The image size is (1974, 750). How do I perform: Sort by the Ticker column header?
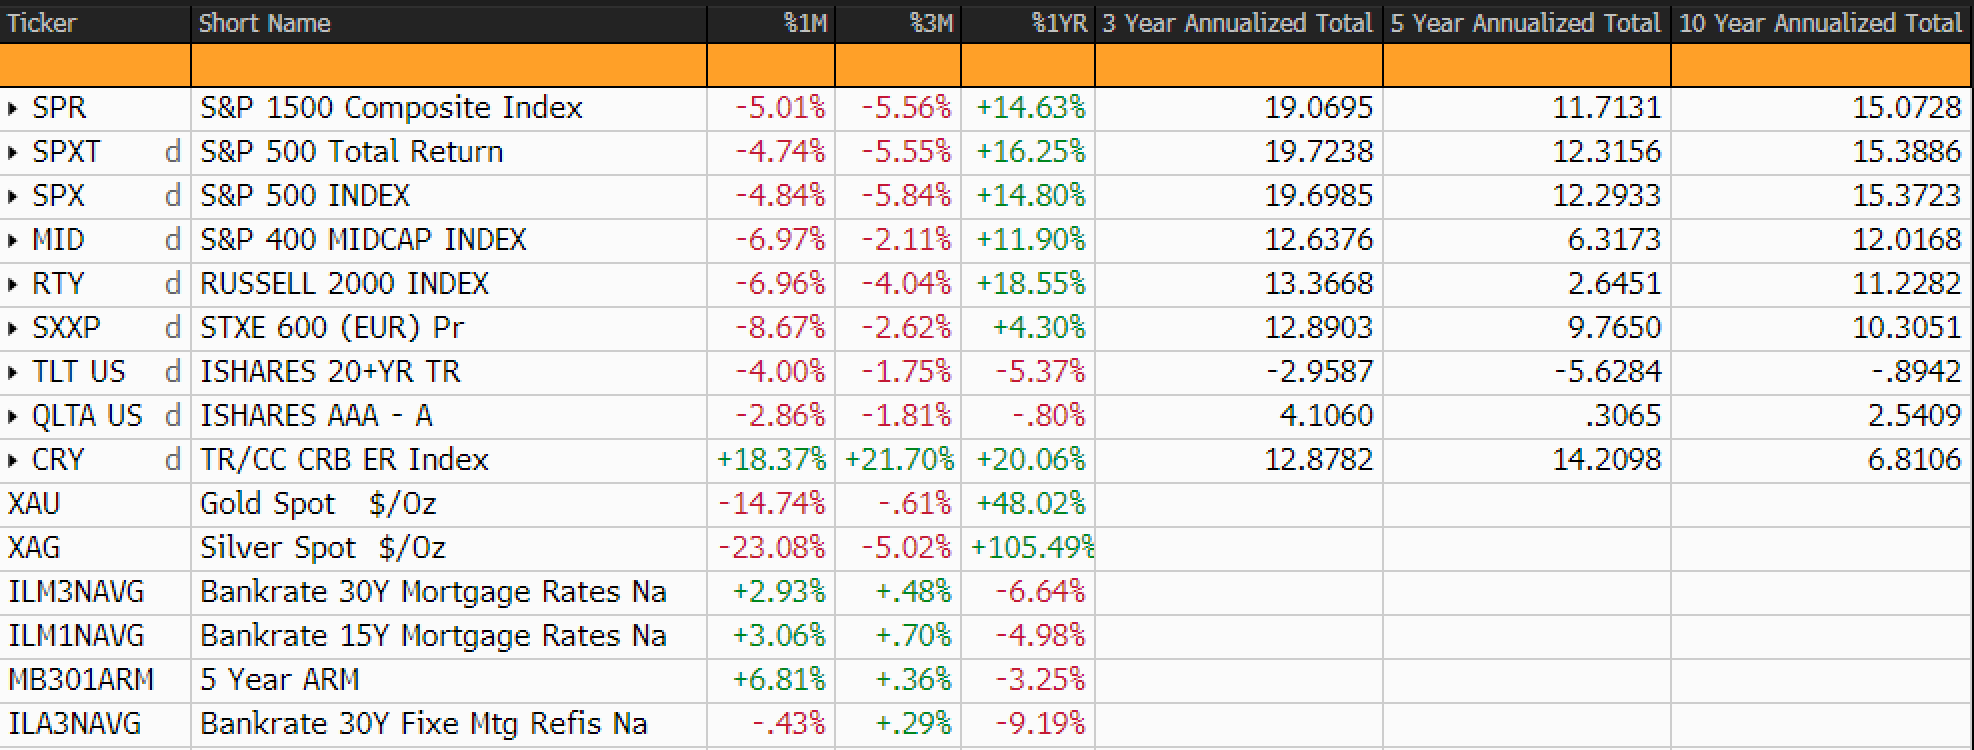click(42, 23)
